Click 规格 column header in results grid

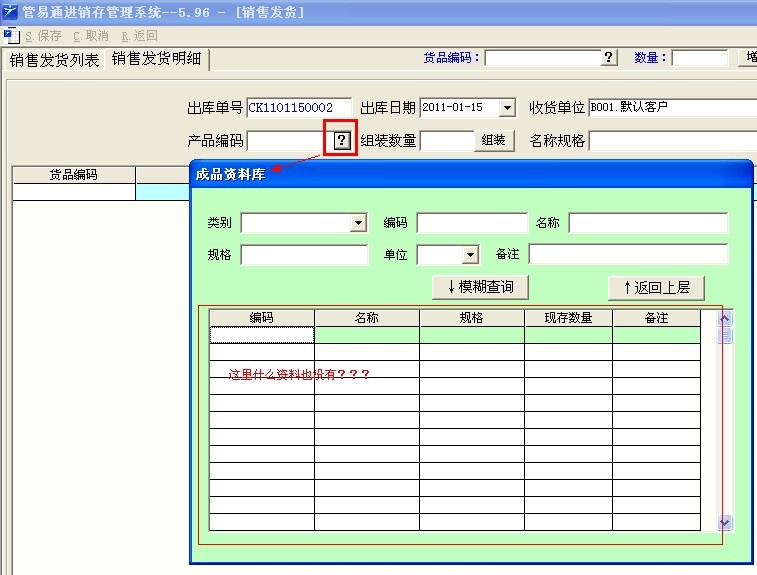[x=472, y=318]
